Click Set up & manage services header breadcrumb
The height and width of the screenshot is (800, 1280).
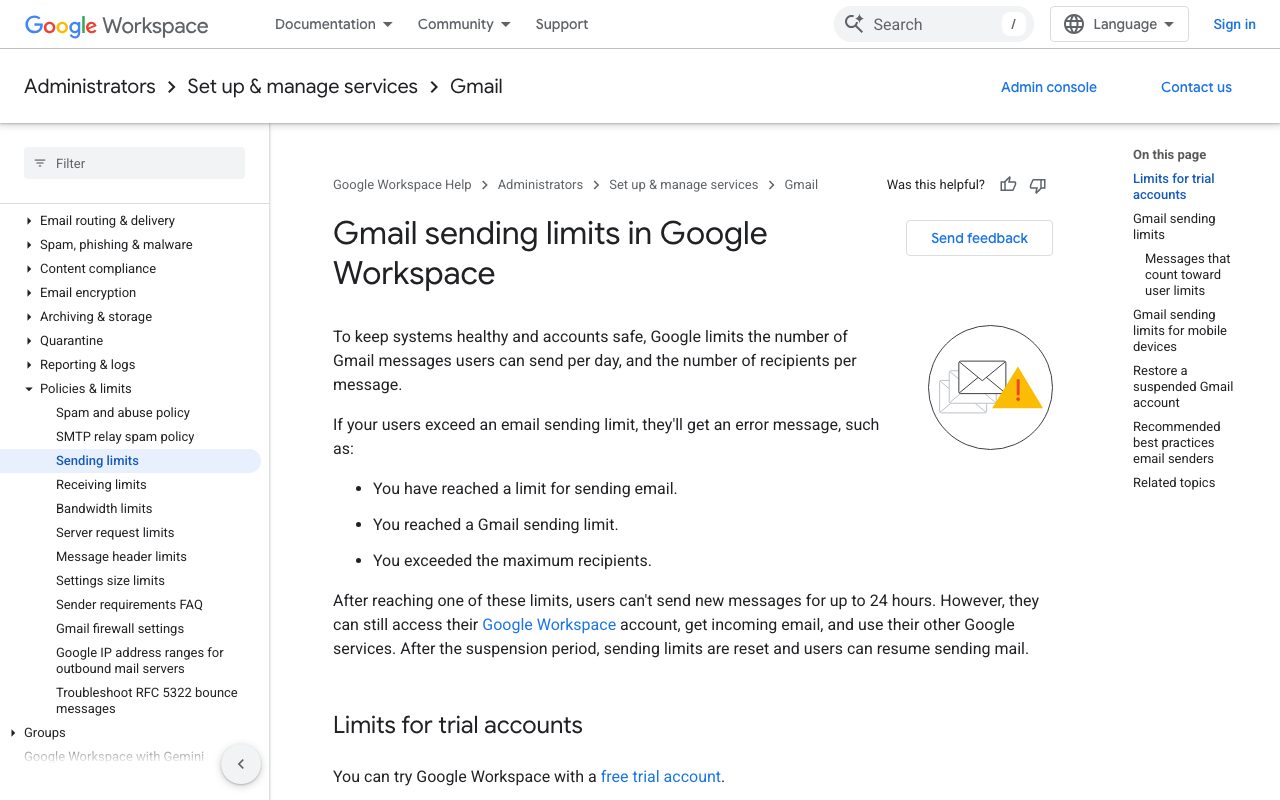(x=303, y=87)
